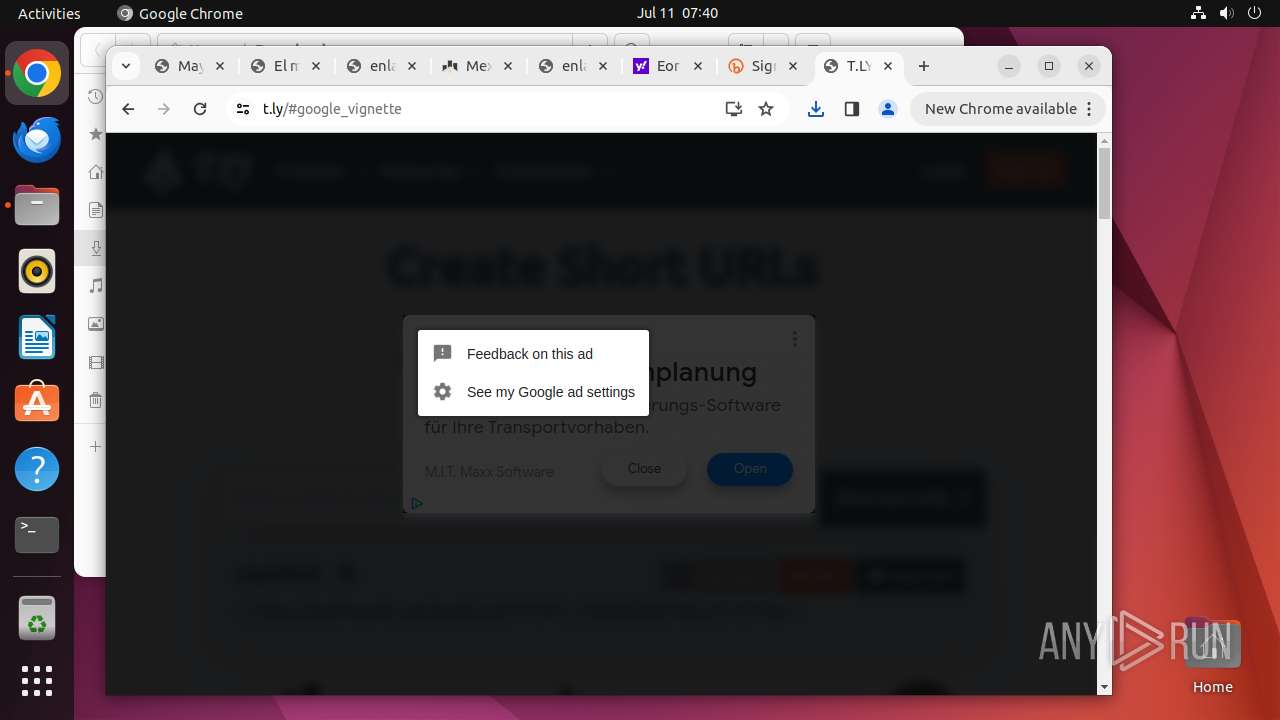Screen dimensions: 1280x720
Task: Open Help from the dock
Action: (x=37, y=469)
